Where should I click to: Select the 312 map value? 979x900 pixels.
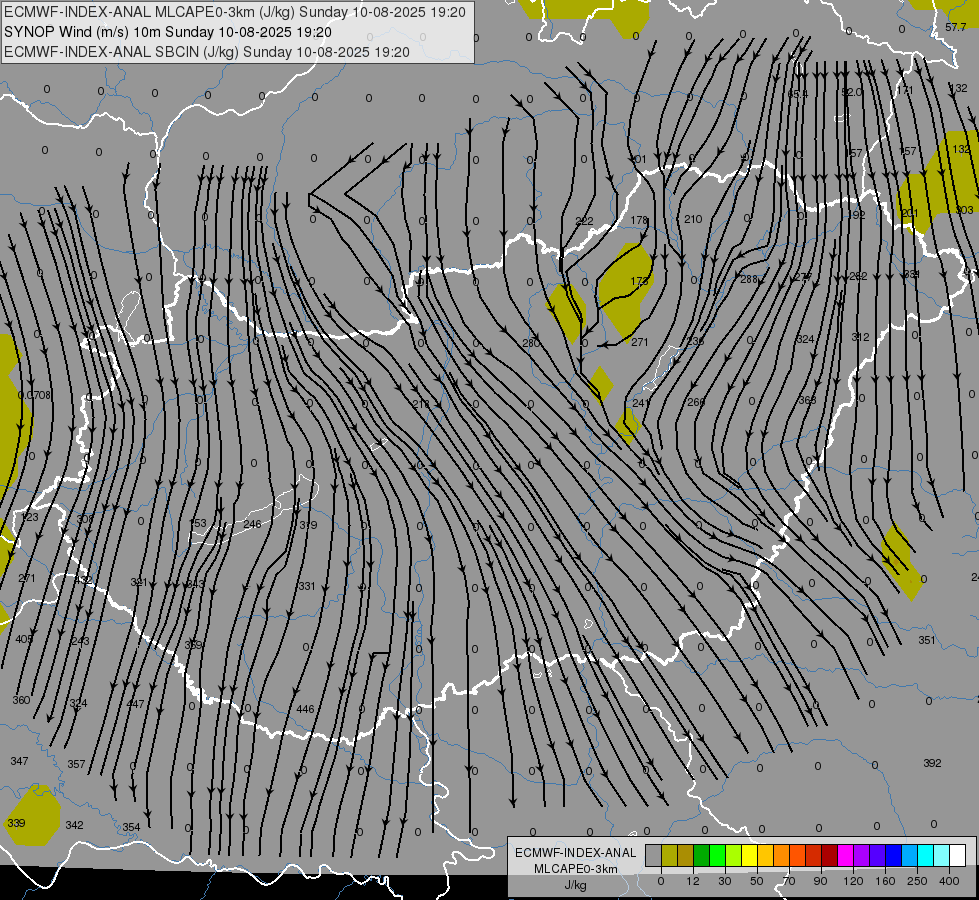pyautogui.click(x=860, y=337)
